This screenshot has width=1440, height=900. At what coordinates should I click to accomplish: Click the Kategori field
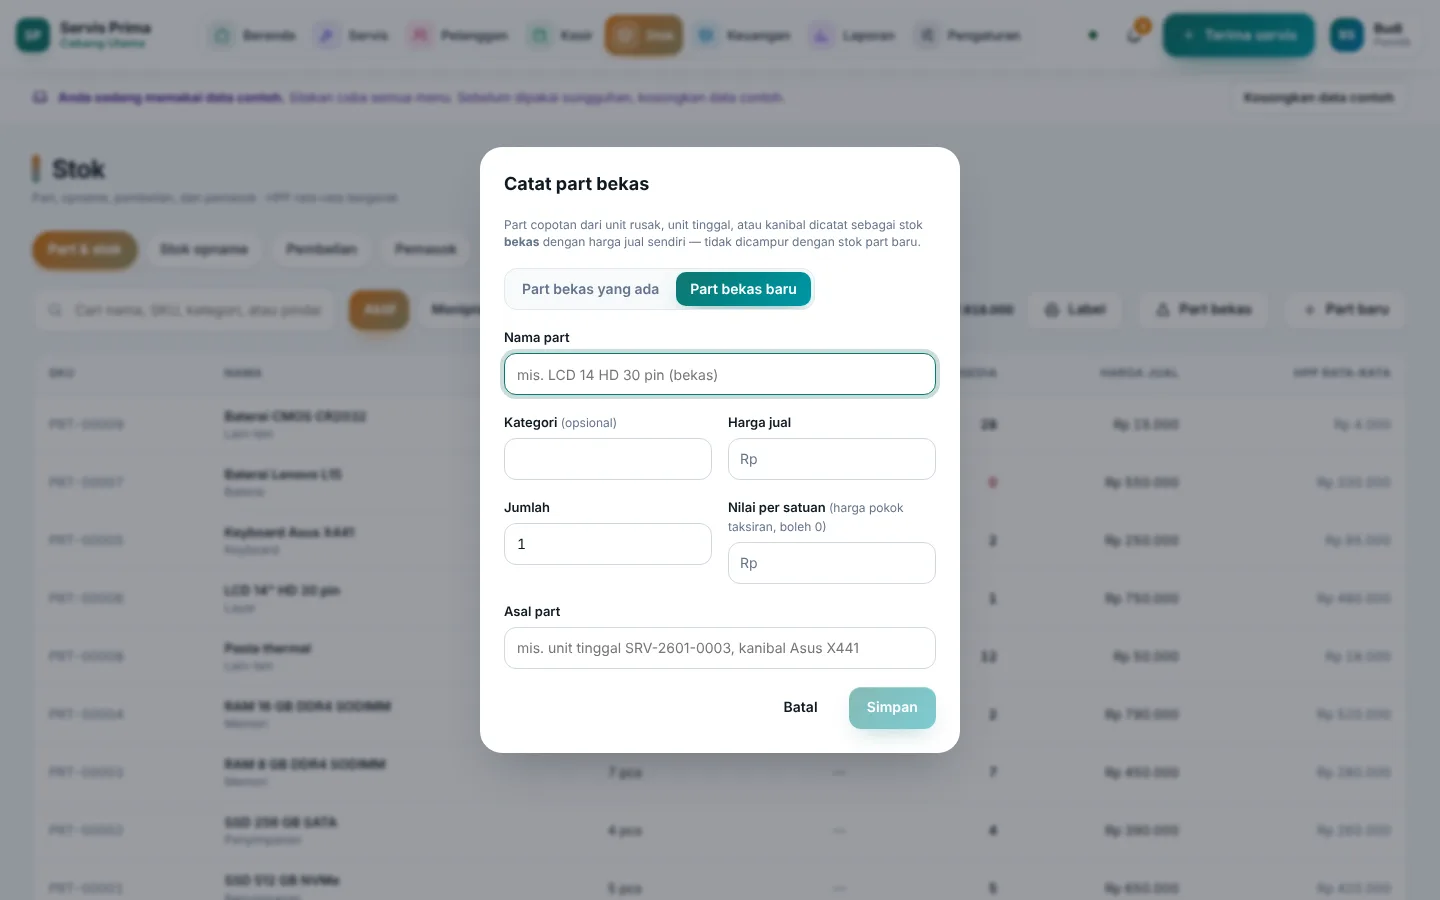click(x=608, y=459)
